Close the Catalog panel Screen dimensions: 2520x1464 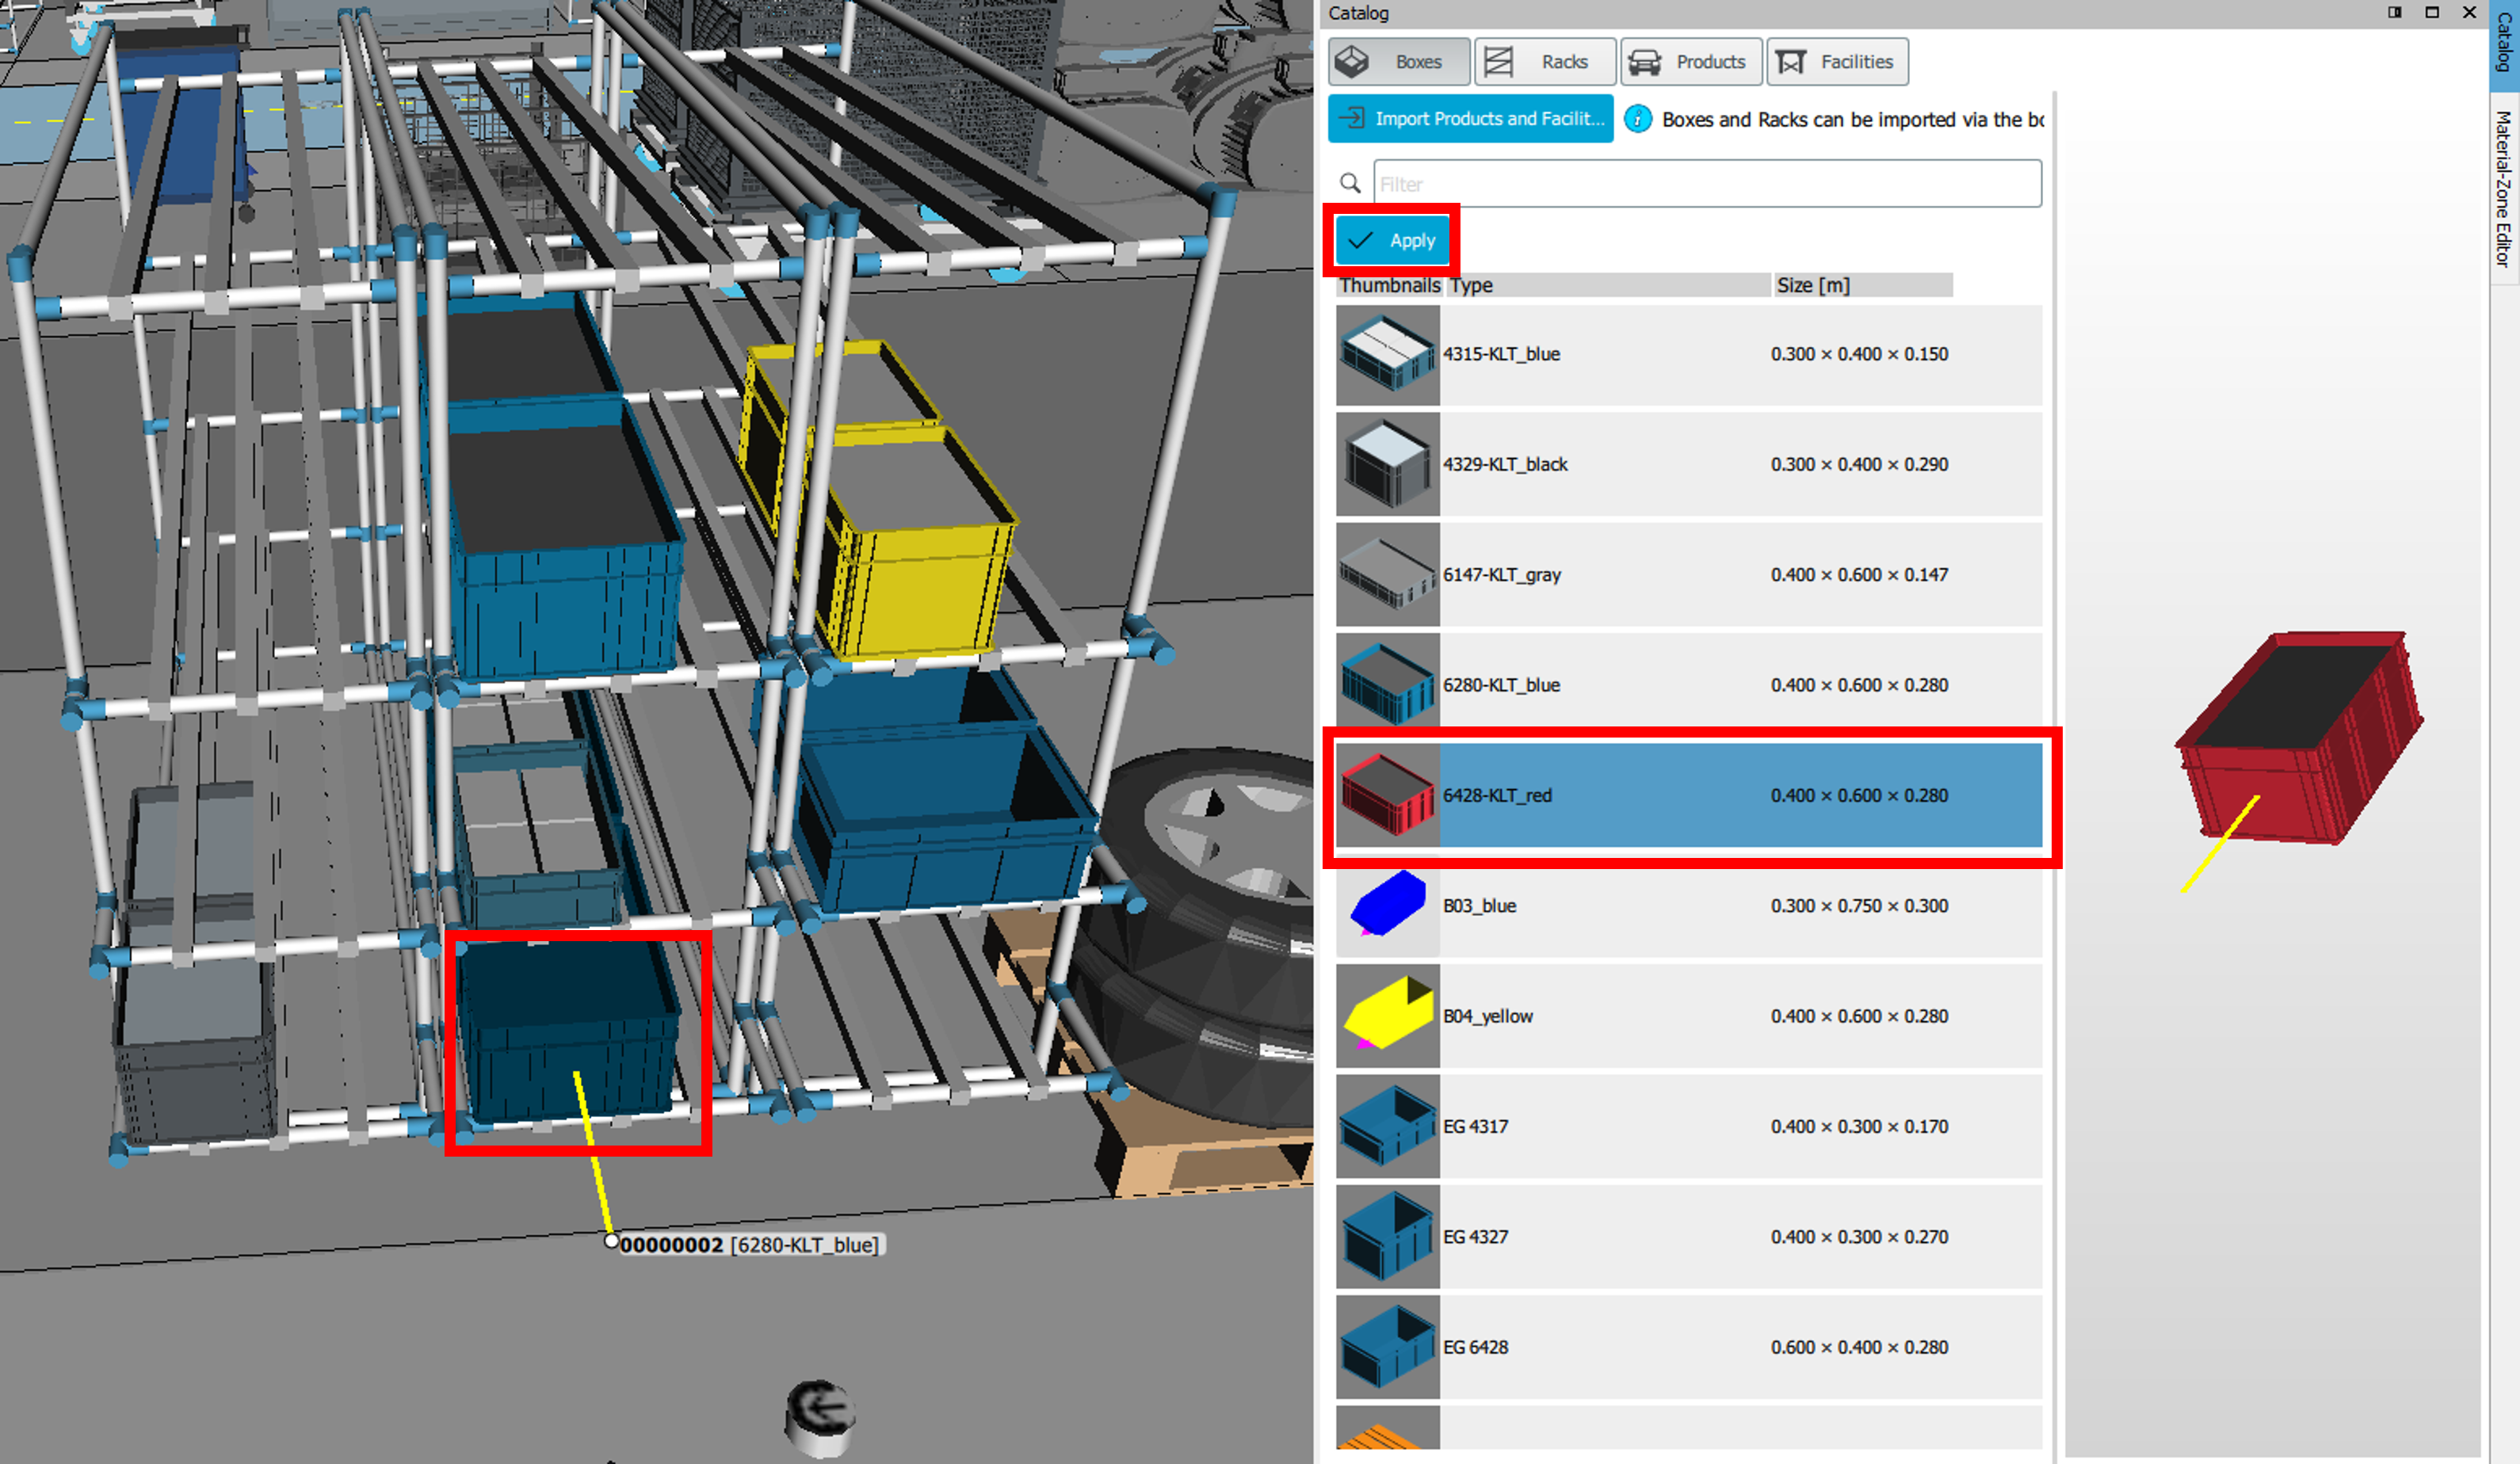point(2469,13)
